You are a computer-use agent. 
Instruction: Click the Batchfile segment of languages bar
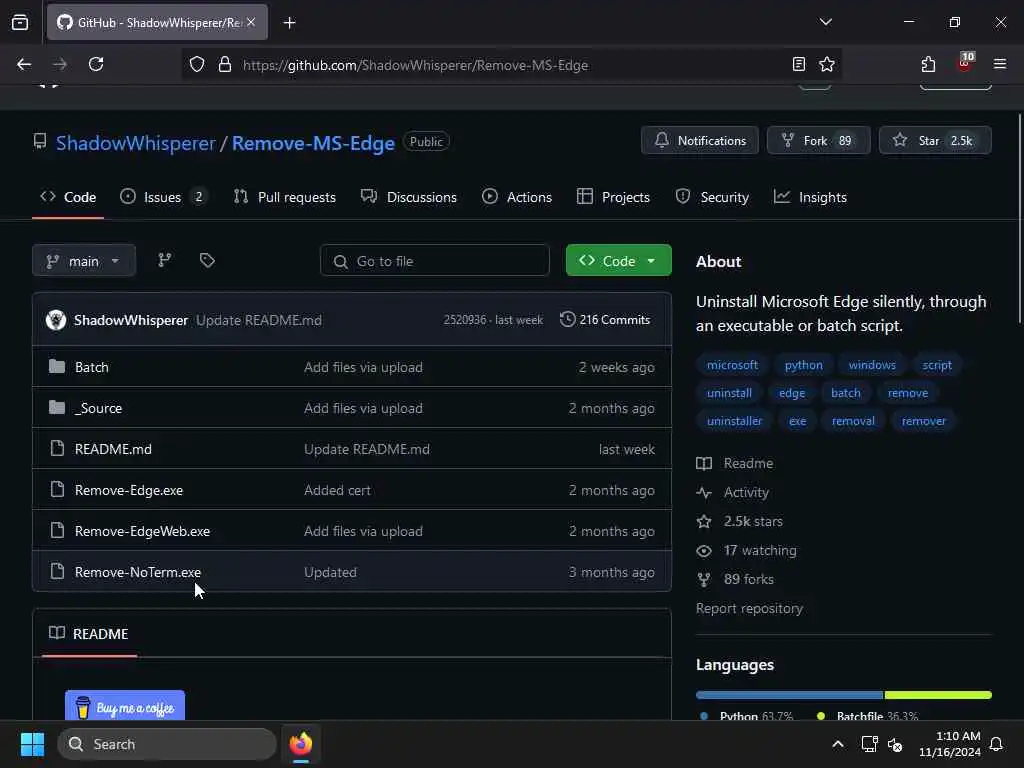(x=938, y=695)
